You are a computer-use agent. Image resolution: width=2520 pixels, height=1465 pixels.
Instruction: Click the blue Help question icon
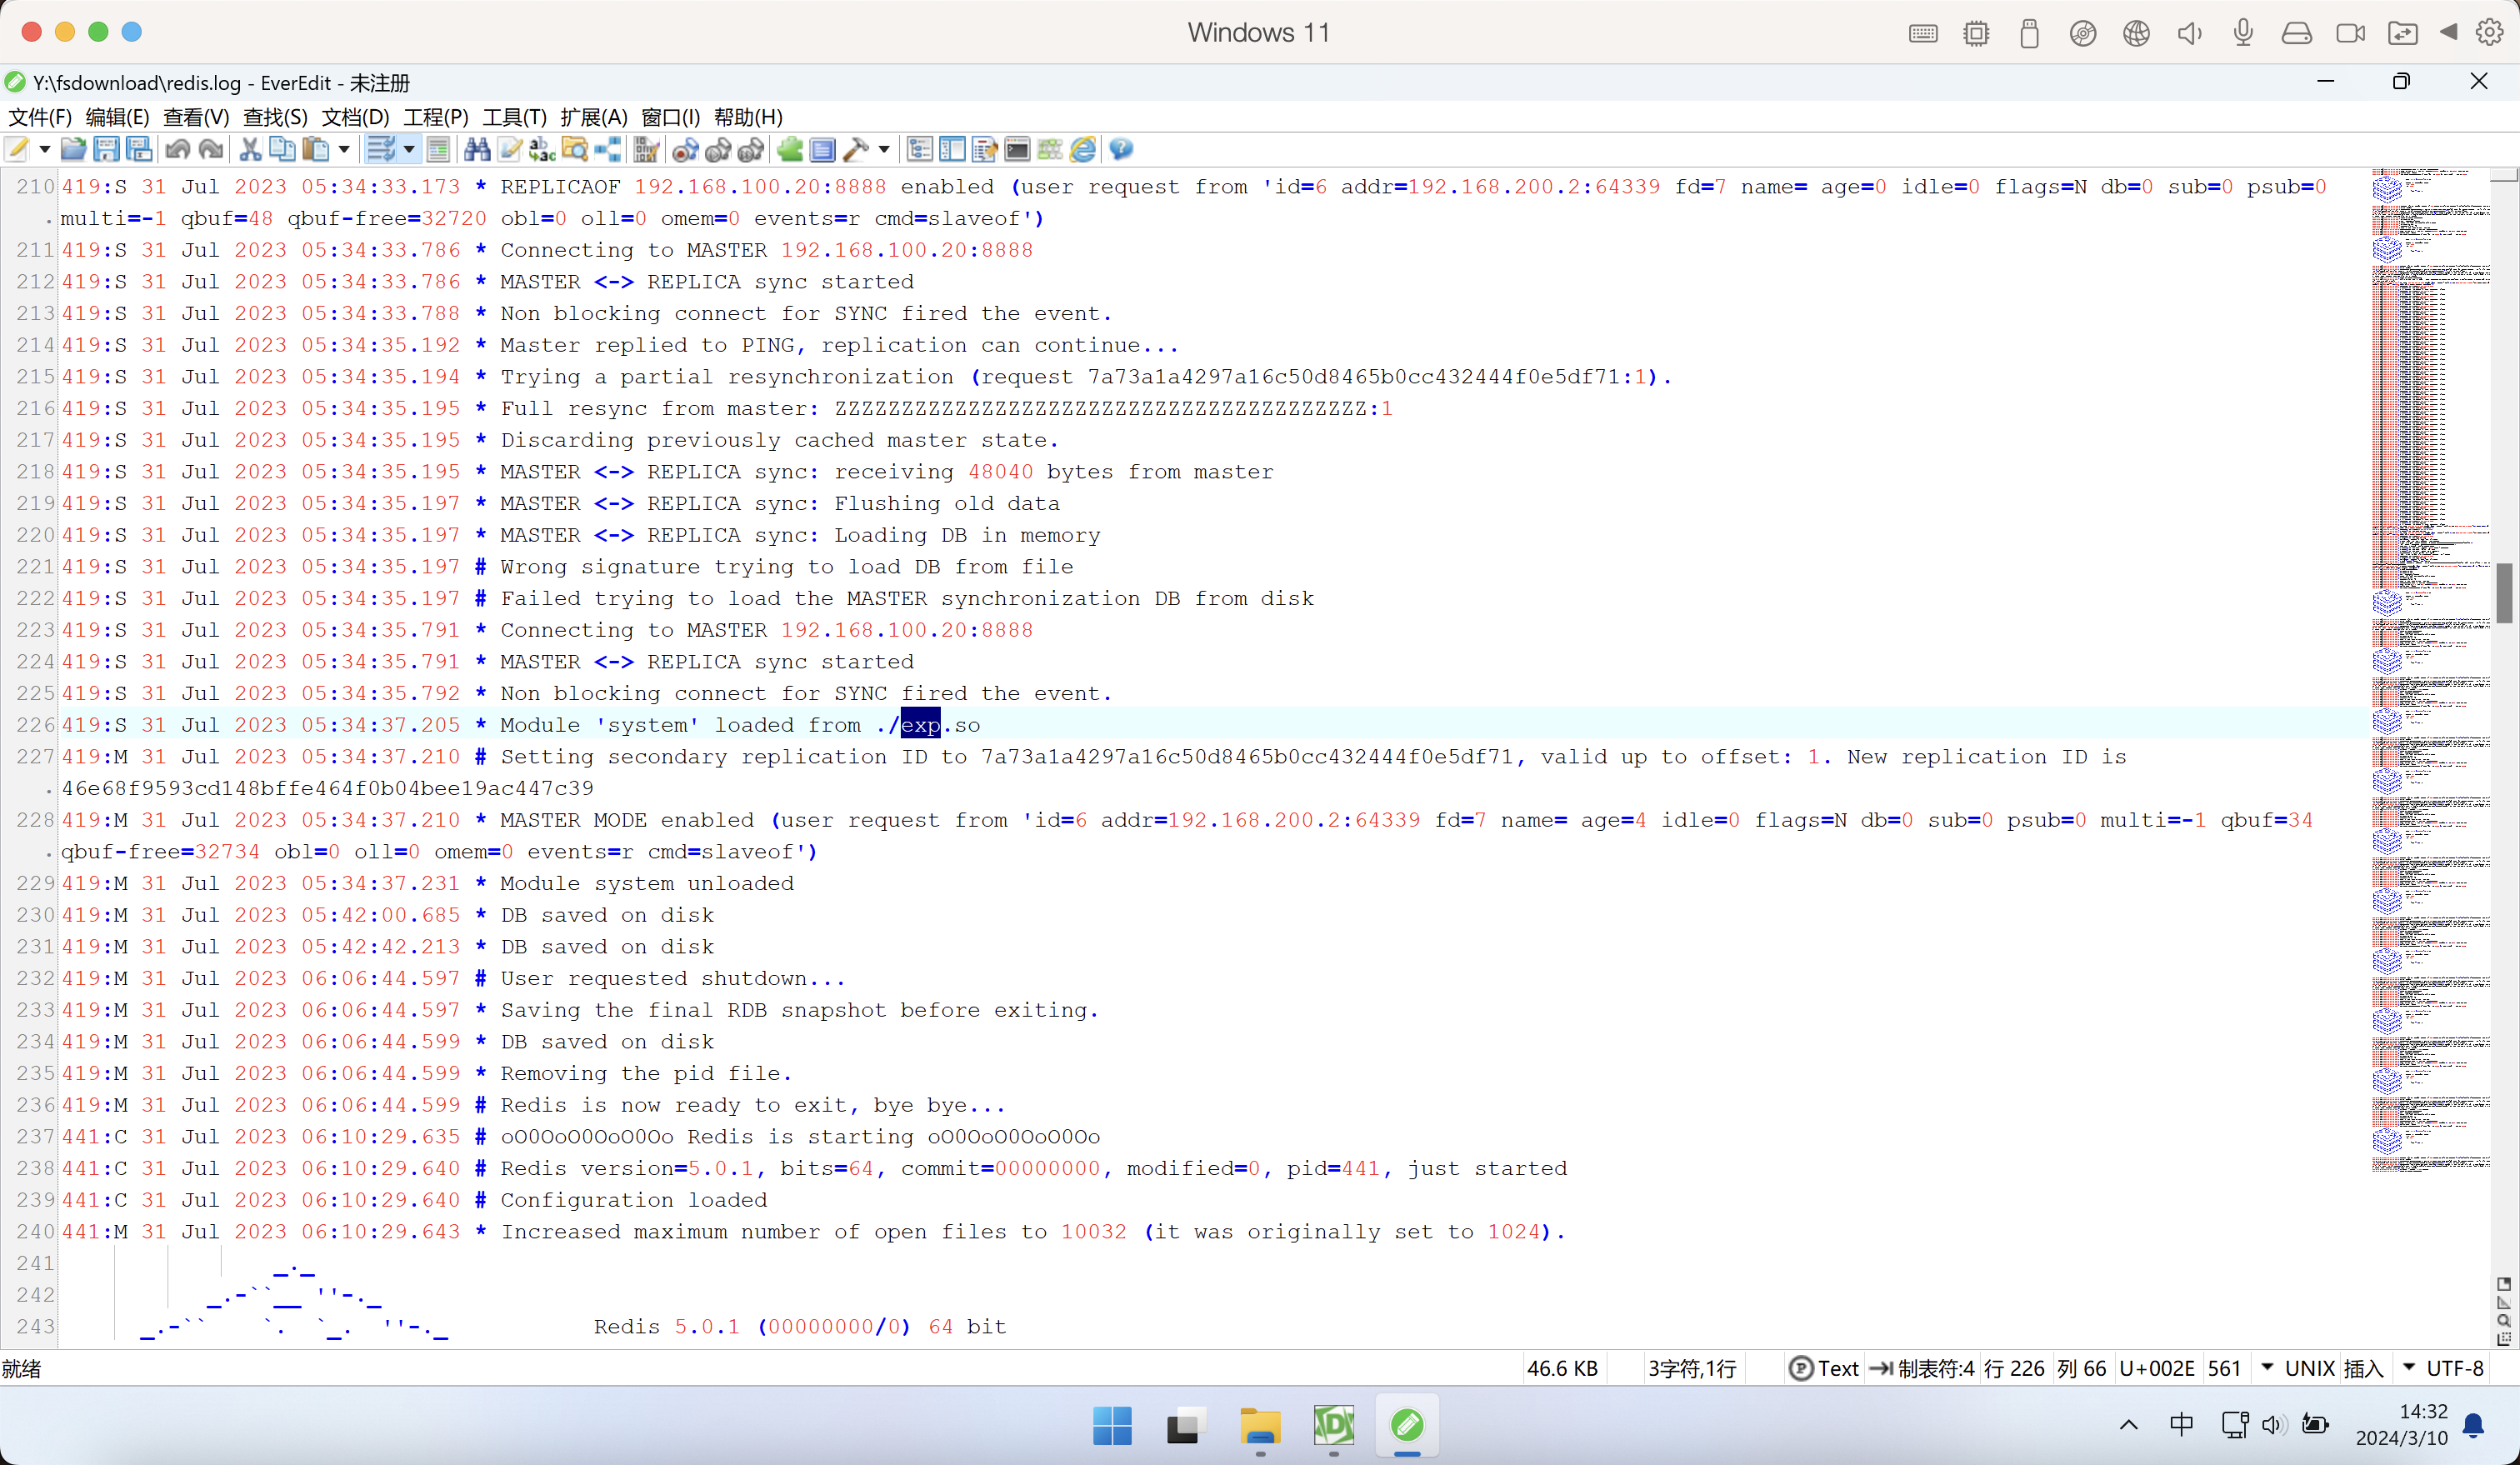(1121, 150)
